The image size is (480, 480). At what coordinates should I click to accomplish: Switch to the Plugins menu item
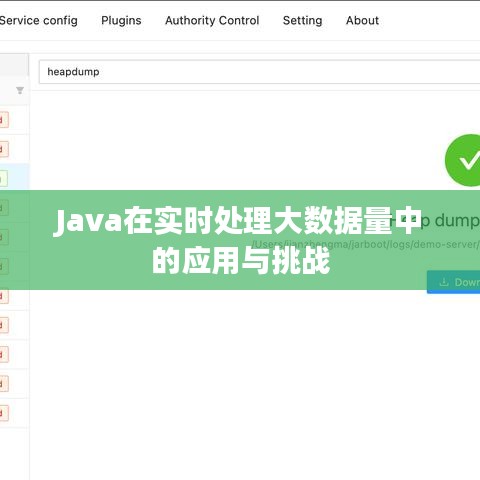point(121,21)
